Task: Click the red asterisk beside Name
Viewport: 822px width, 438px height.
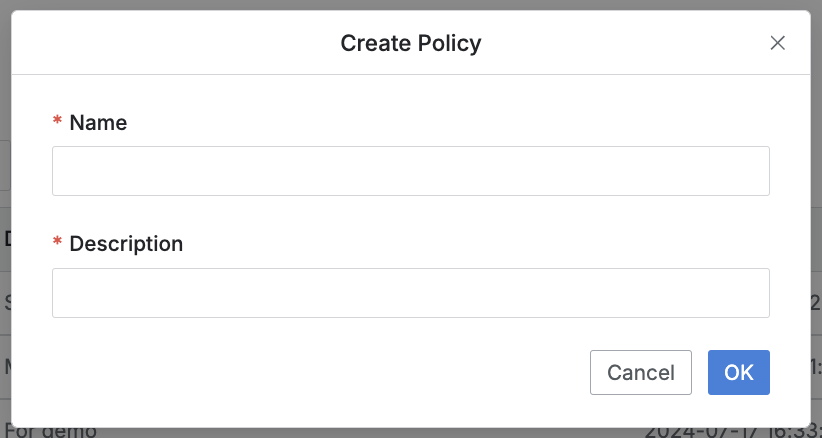Action: tap(57, 124)
